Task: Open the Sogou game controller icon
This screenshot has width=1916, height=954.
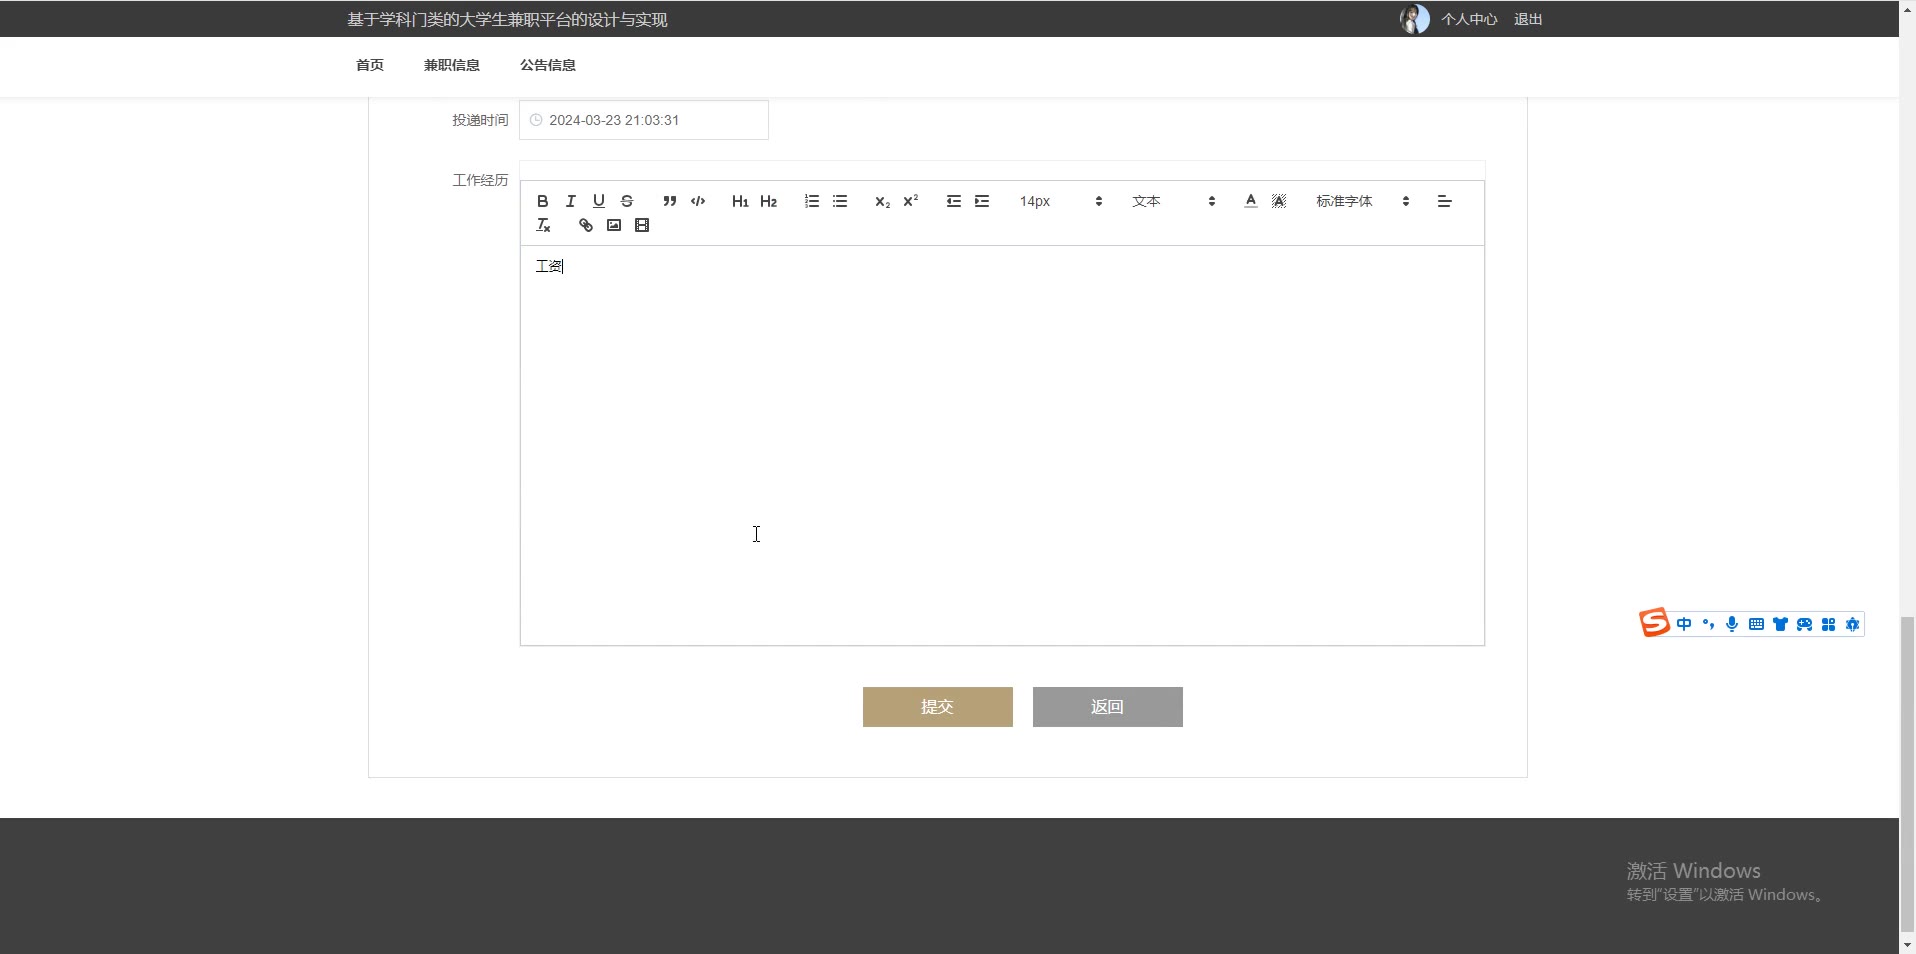Action: tap(1804, 624)
